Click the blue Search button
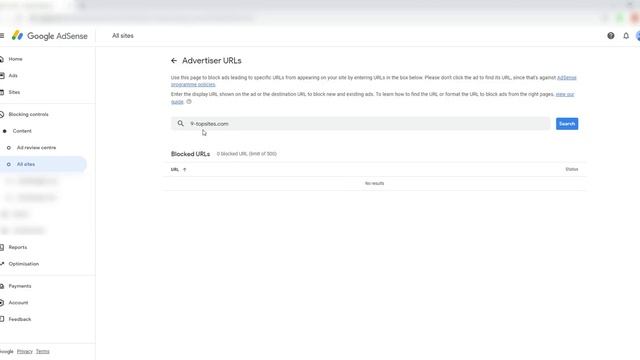The height and width of the screenshot is (360, 640). coord(567,124)
